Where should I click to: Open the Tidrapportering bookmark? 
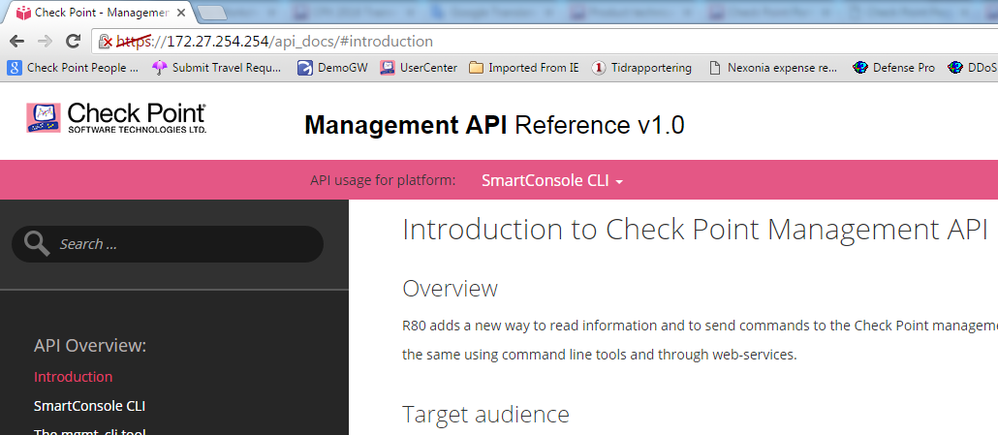click(642, 68)
